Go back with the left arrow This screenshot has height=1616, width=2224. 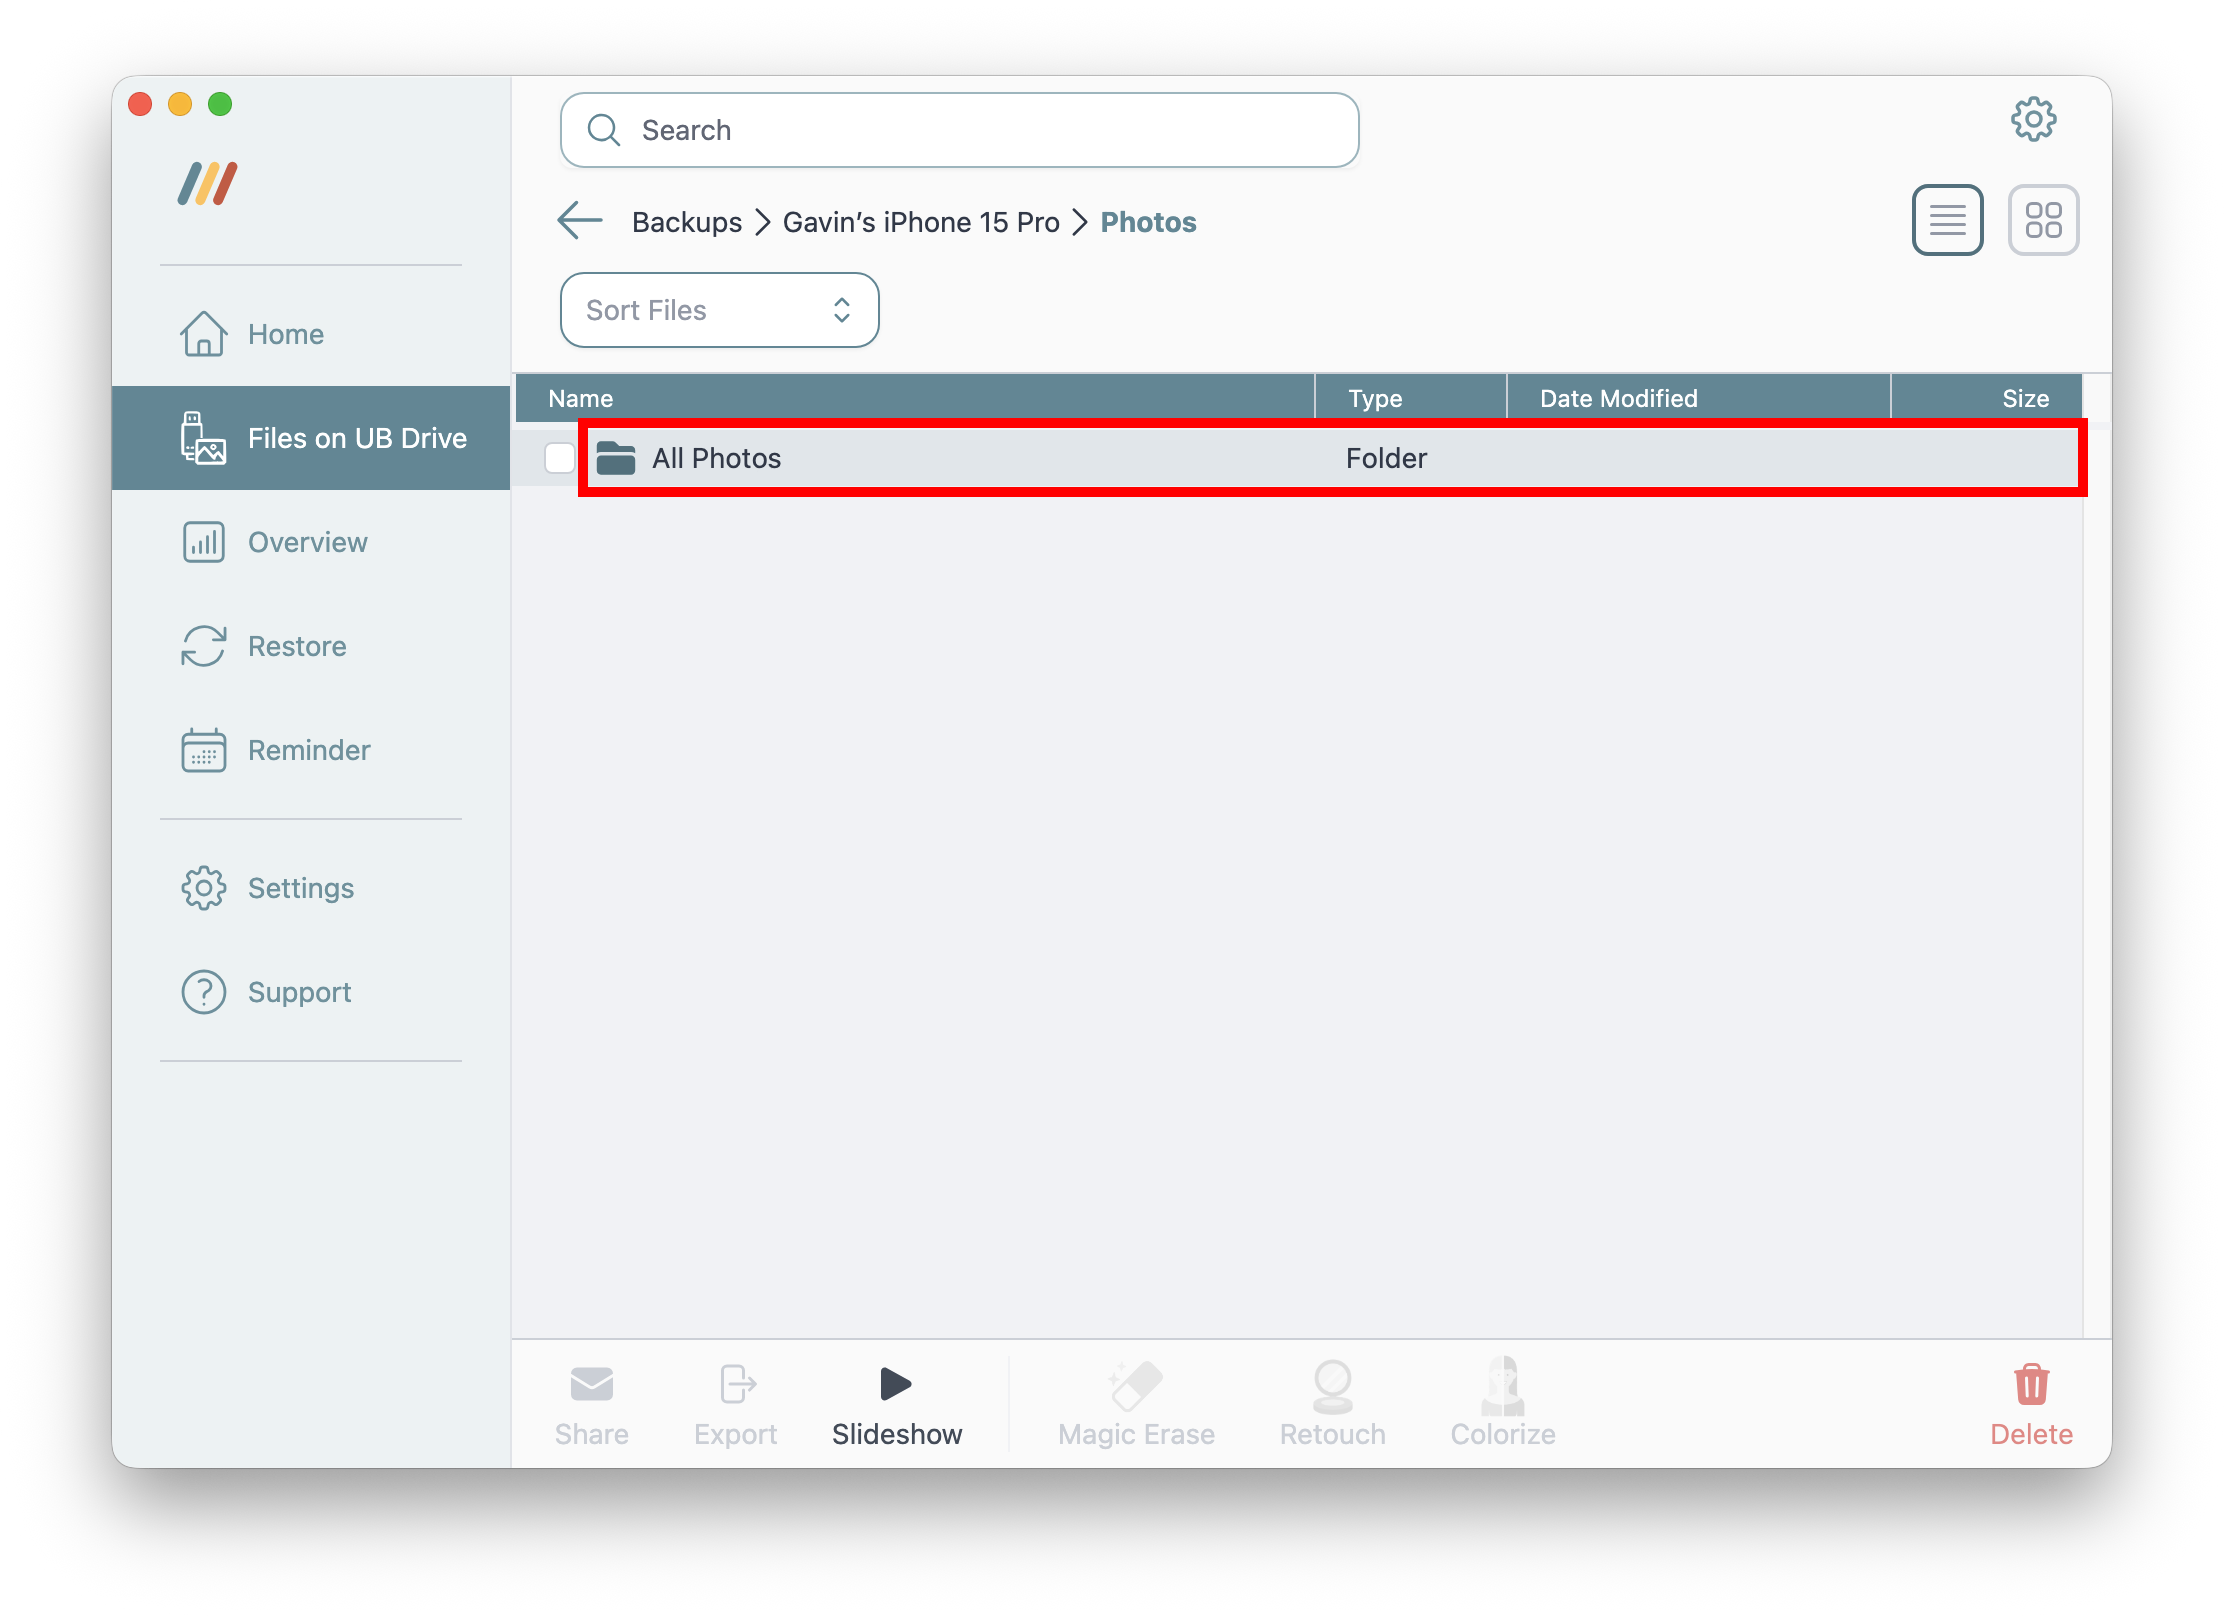click(x=580, y=221)
